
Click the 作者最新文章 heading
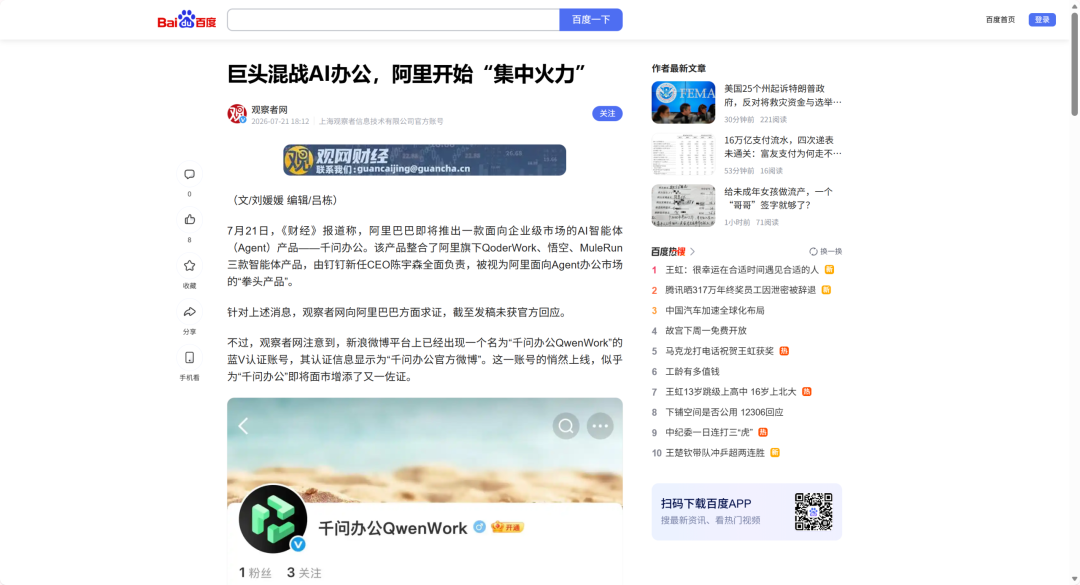[x=678, y=68]
